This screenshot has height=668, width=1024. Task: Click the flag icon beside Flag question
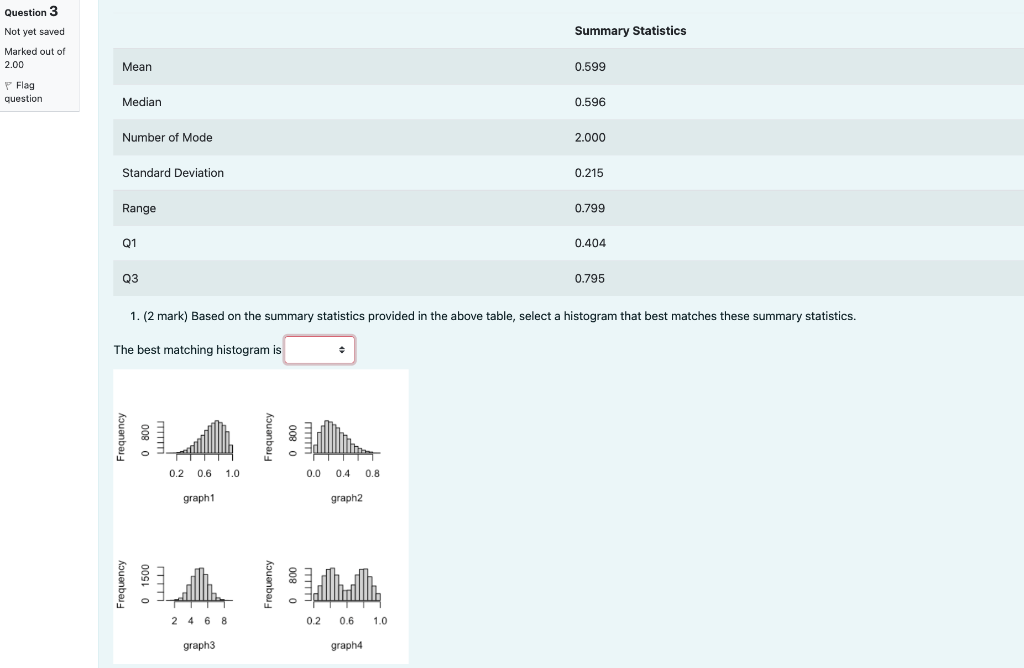[x=8, y=85]
